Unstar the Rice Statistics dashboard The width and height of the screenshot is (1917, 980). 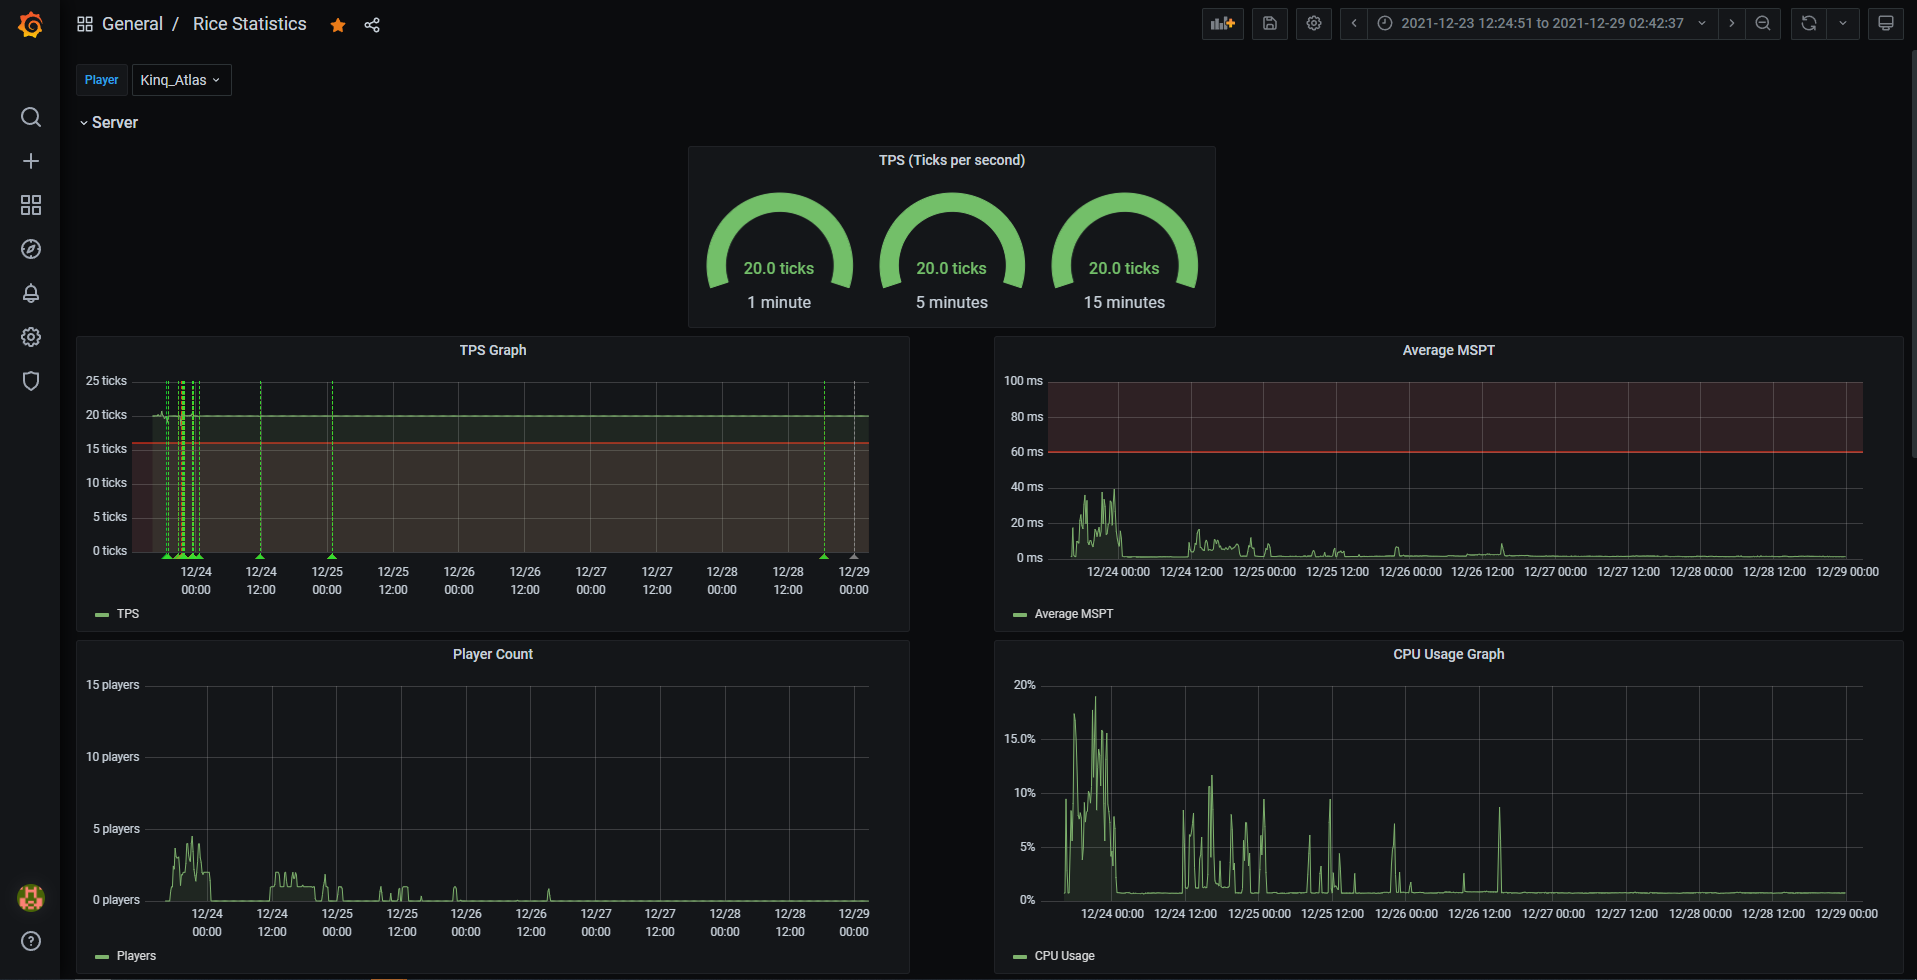tap(338, 25)
